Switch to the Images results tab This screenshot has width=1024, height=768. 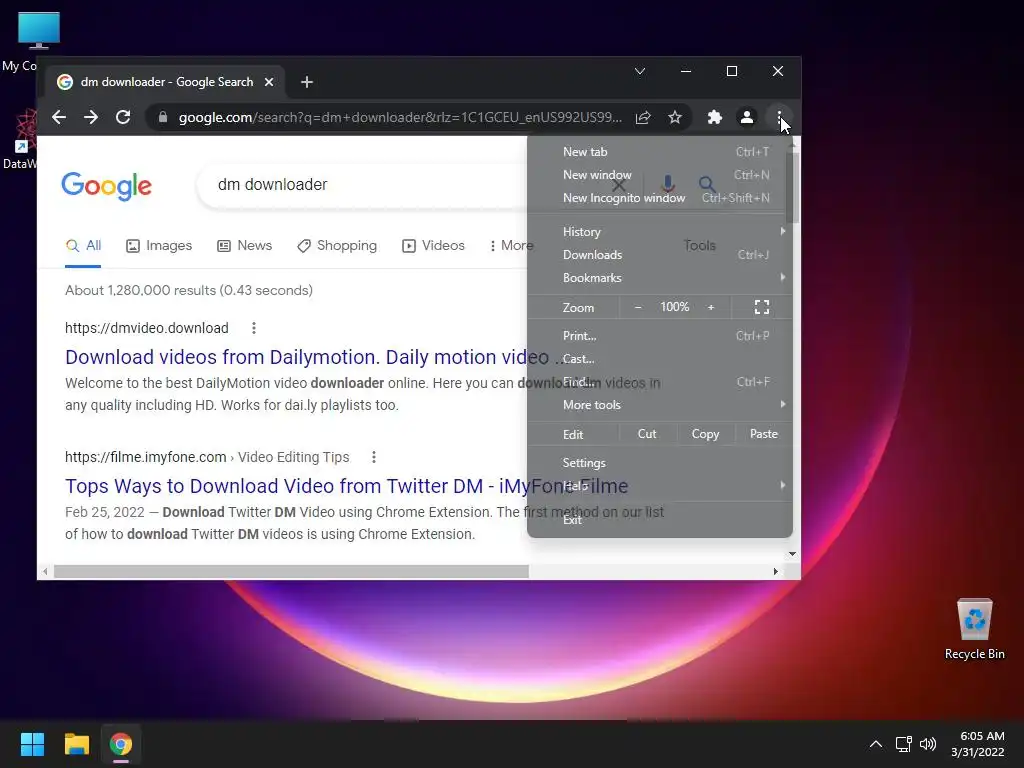click(159, 246)
